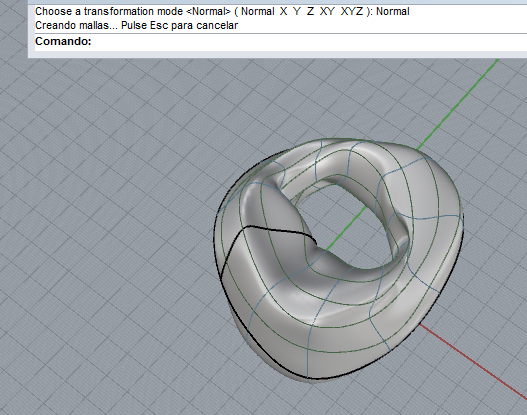527x415 pixels.
Task: Click the final Normal answer after the colon
Action: click(393, 11)
